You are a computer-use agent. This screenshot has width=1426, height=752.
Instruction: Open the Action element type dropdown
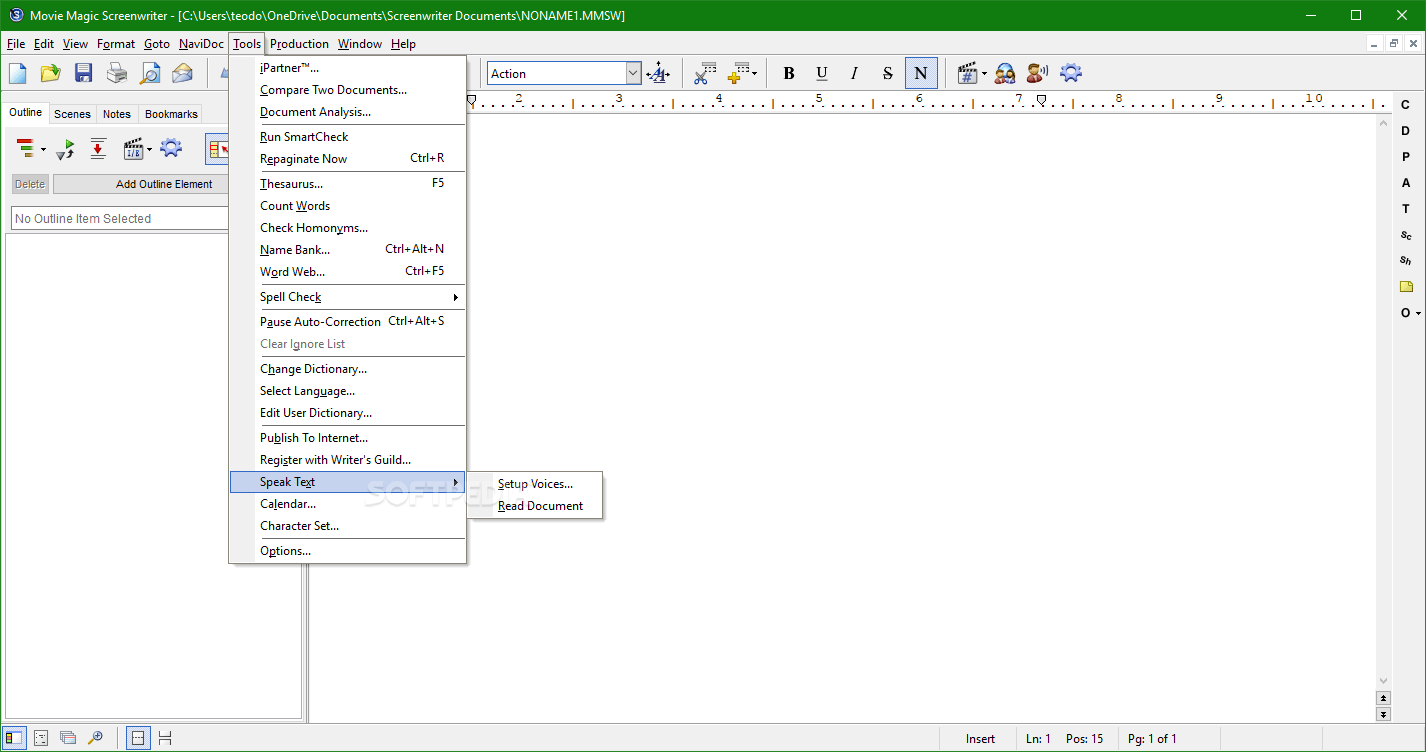(x=563, y=73)
